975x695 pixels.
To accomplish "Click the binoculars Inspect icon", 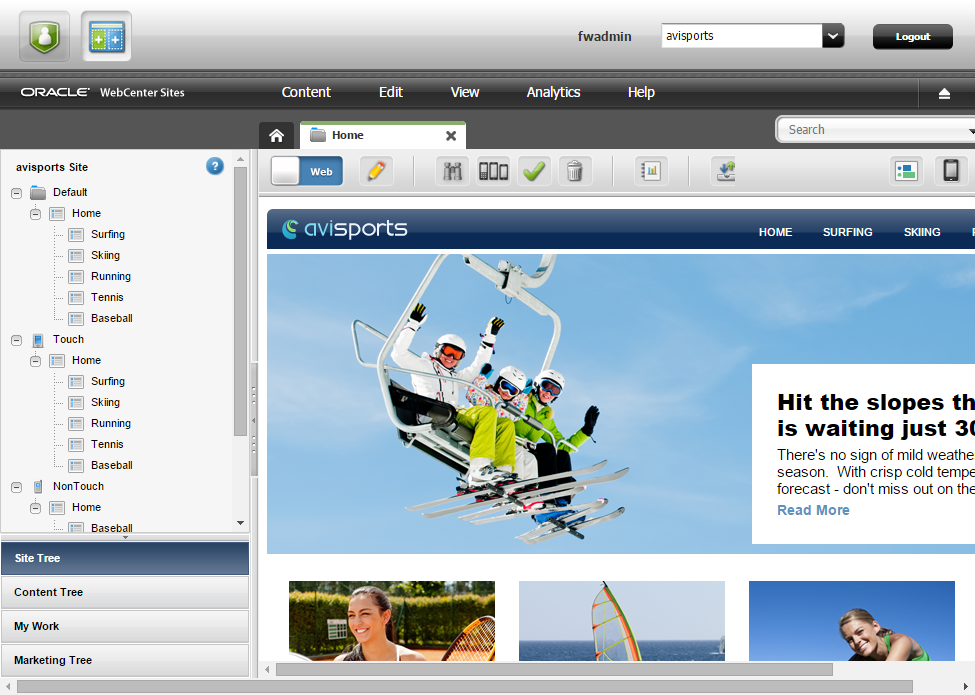I will pyautogui.click(x=452, y=171).
